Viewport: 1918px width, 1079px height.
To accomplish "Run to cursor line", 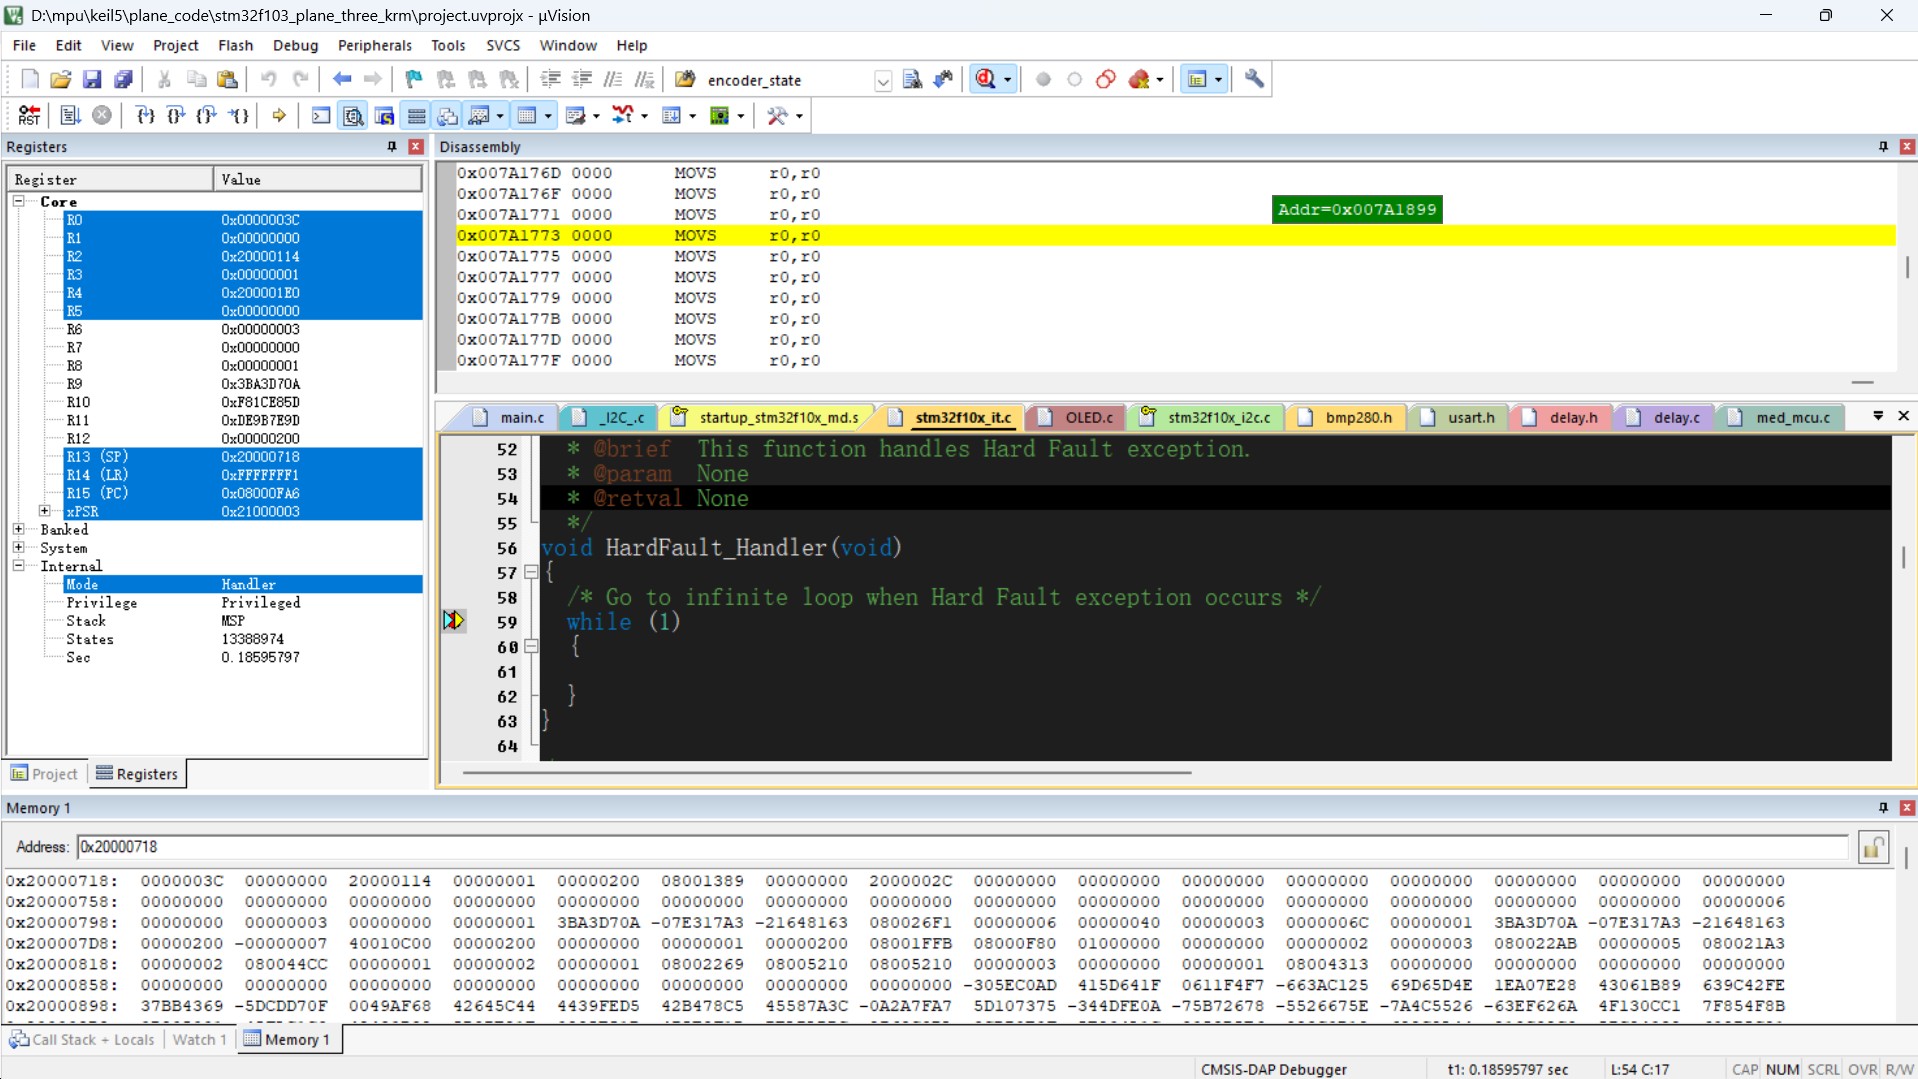I will (x=239, y=116).
